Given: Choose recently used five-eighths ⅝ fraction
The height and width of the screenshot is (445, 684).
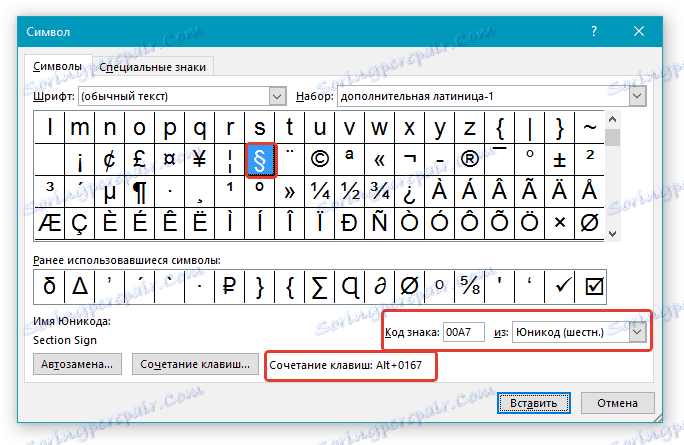Looking at the screenshot, I should tap(470, 287).
